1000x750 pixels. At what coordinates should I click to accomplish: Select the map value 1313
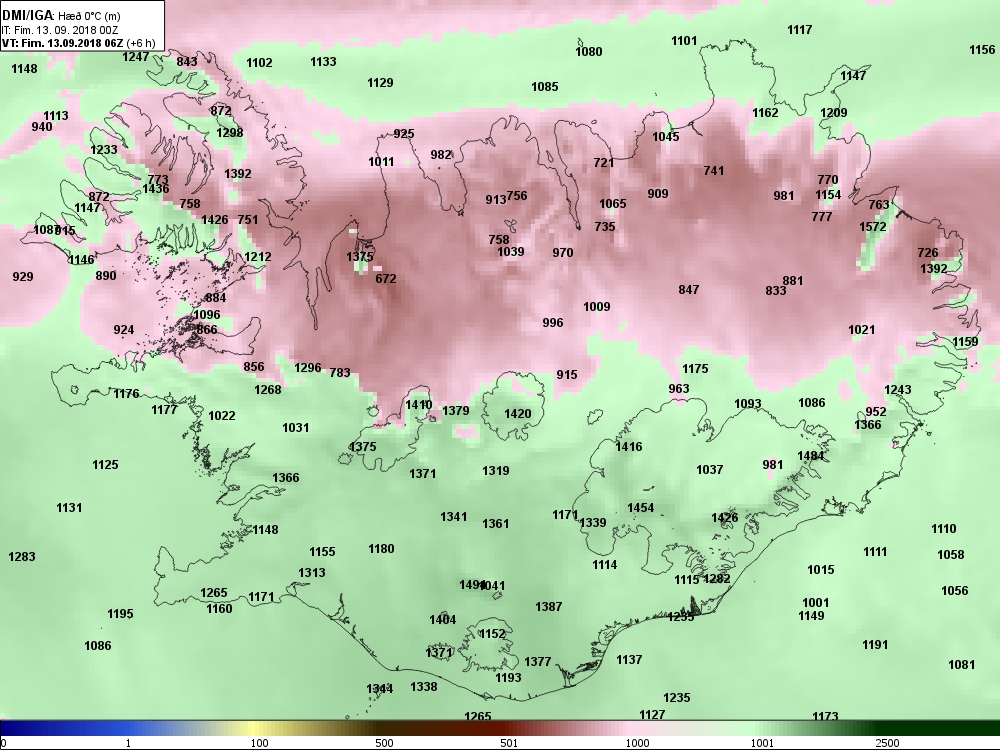click(x=312, y=573)
